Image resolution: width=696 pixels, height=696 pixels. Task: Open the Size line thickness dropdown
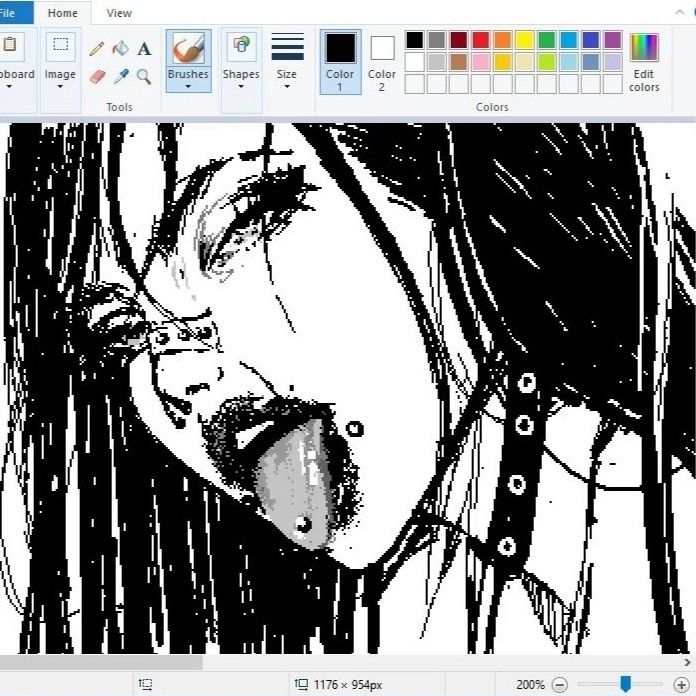click(x=287, y=60)
